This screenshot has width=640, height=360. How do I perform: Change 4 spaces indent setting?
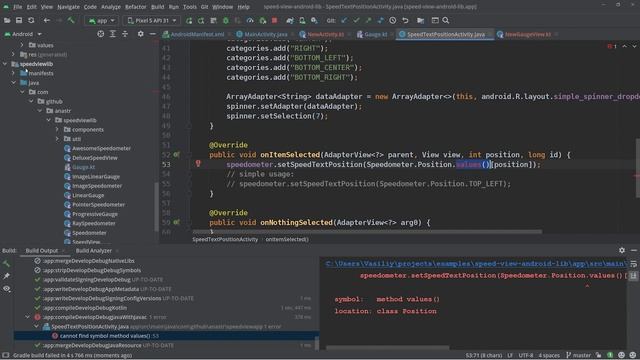click(549, 355)
